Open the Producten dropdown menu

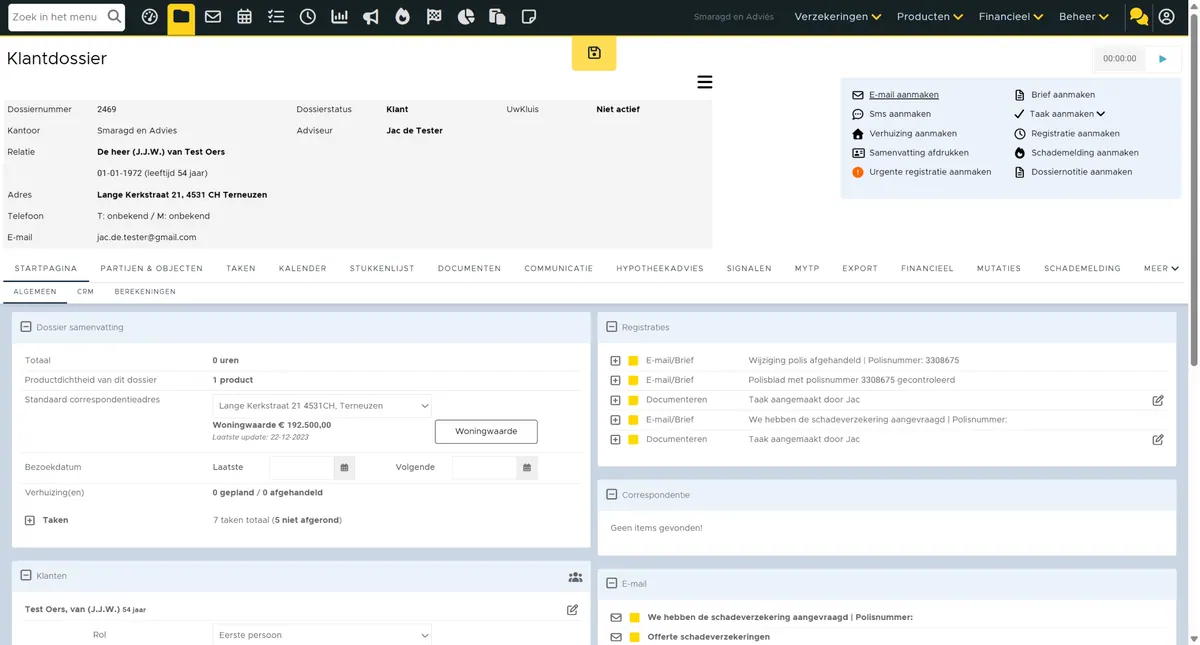click(x=930, y=17)
